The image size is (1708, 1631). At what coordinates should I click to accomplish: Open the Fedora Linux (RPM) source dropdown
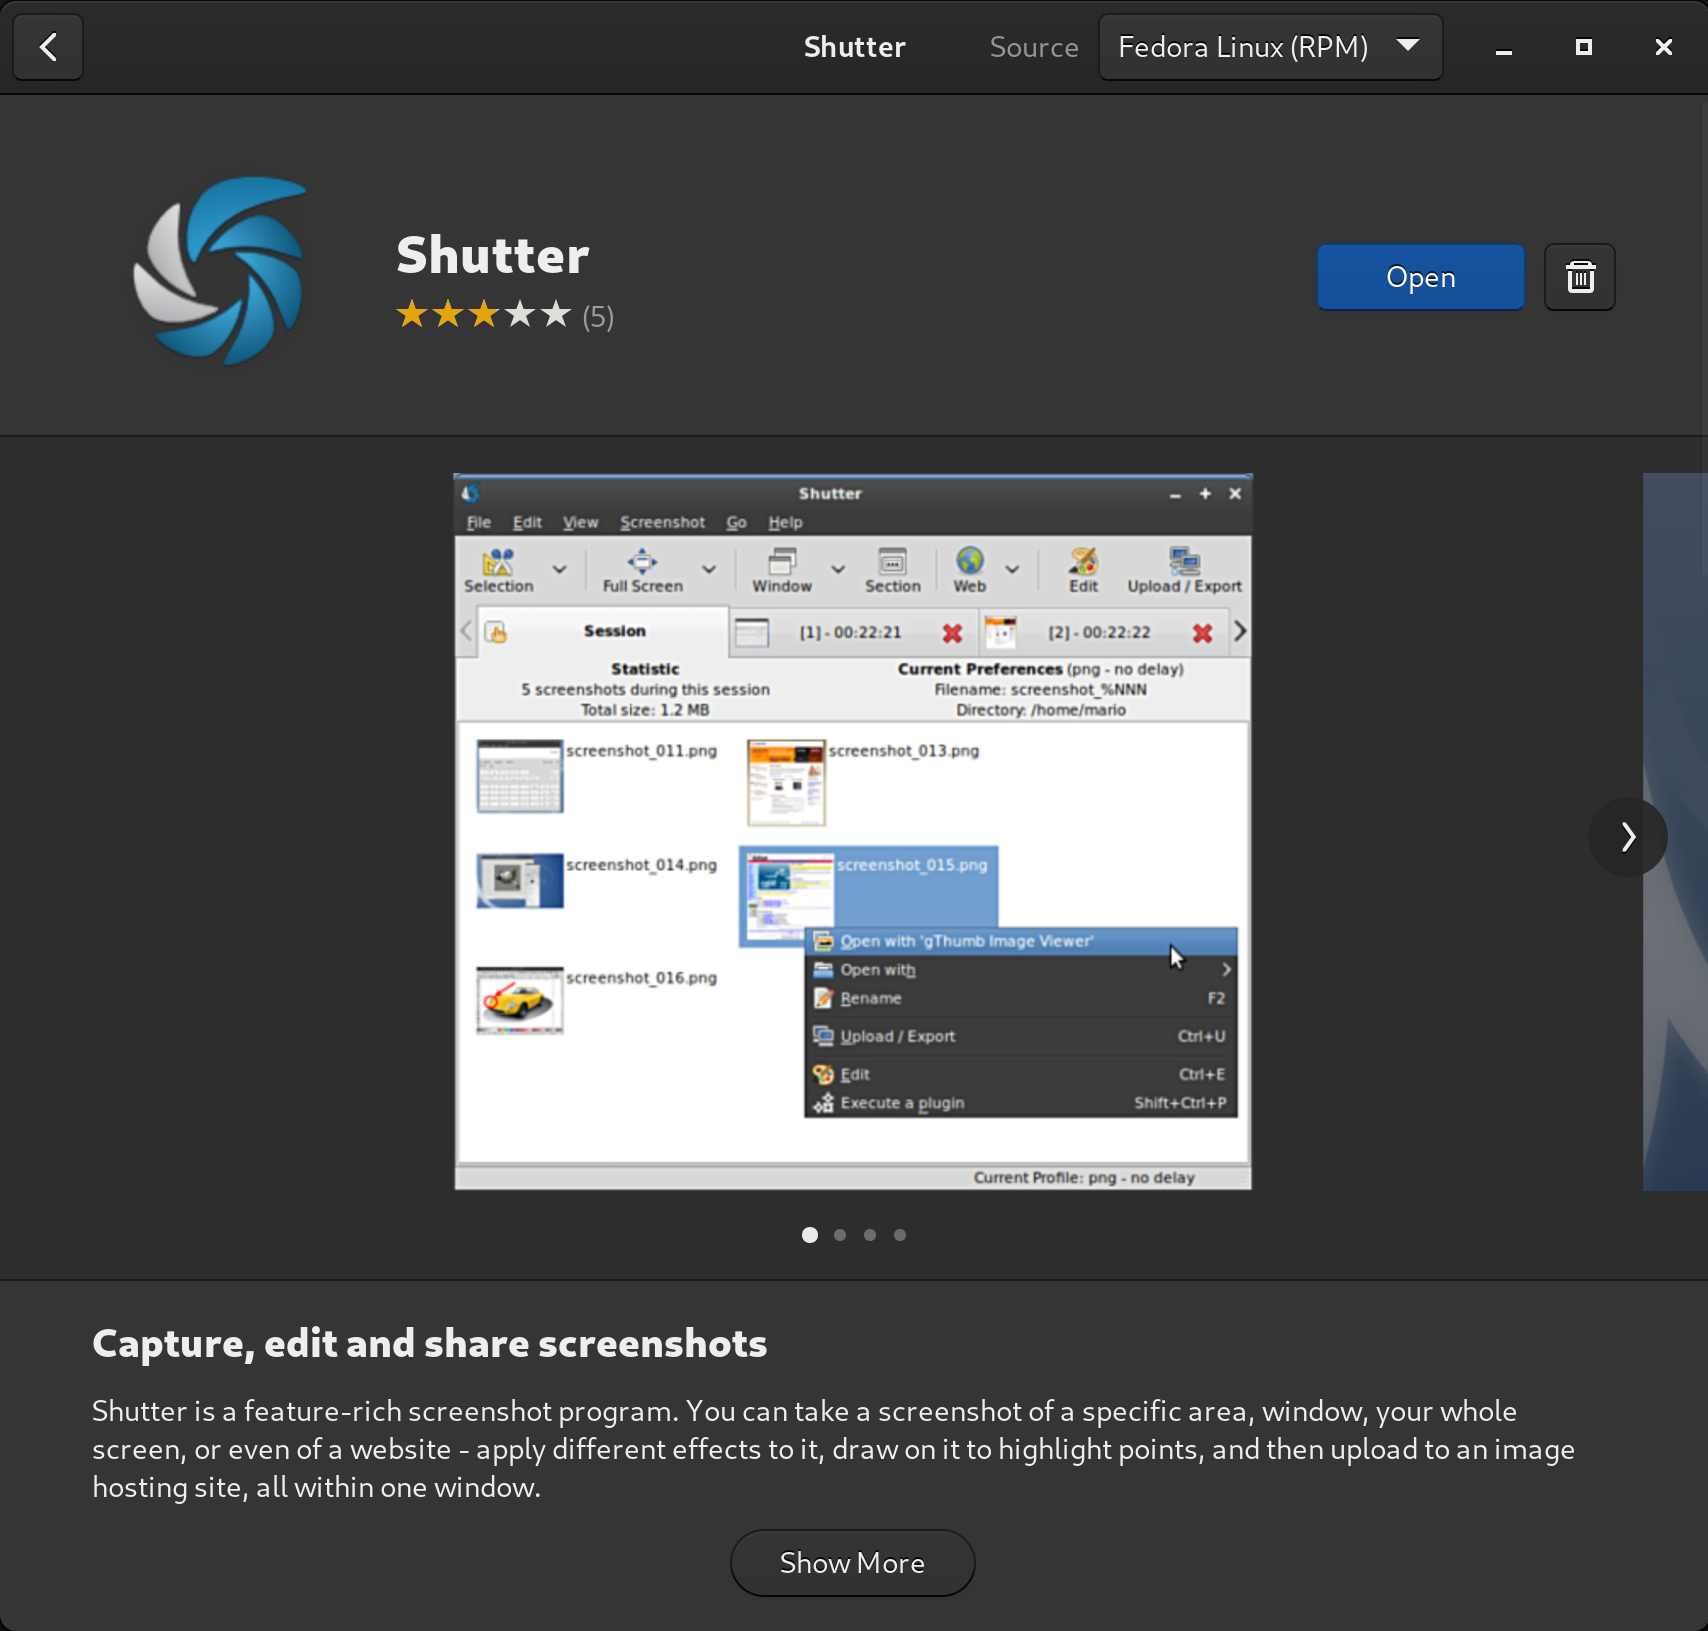click(1269, 47)
